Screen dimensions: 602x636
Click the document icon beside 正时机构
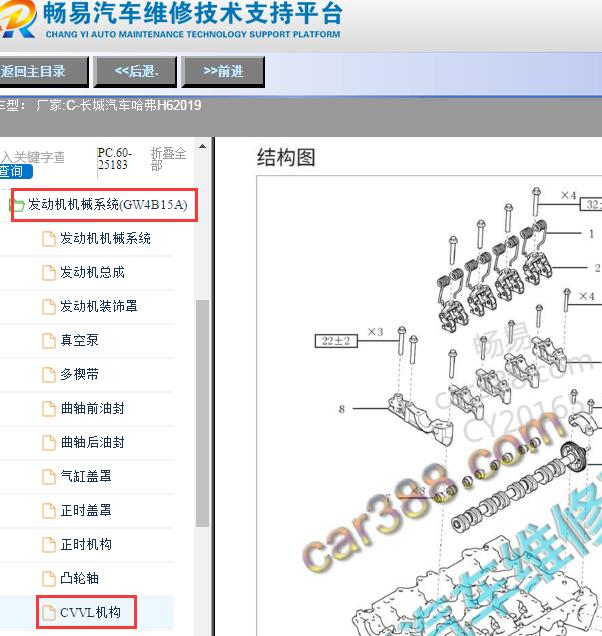click(49, 545)
